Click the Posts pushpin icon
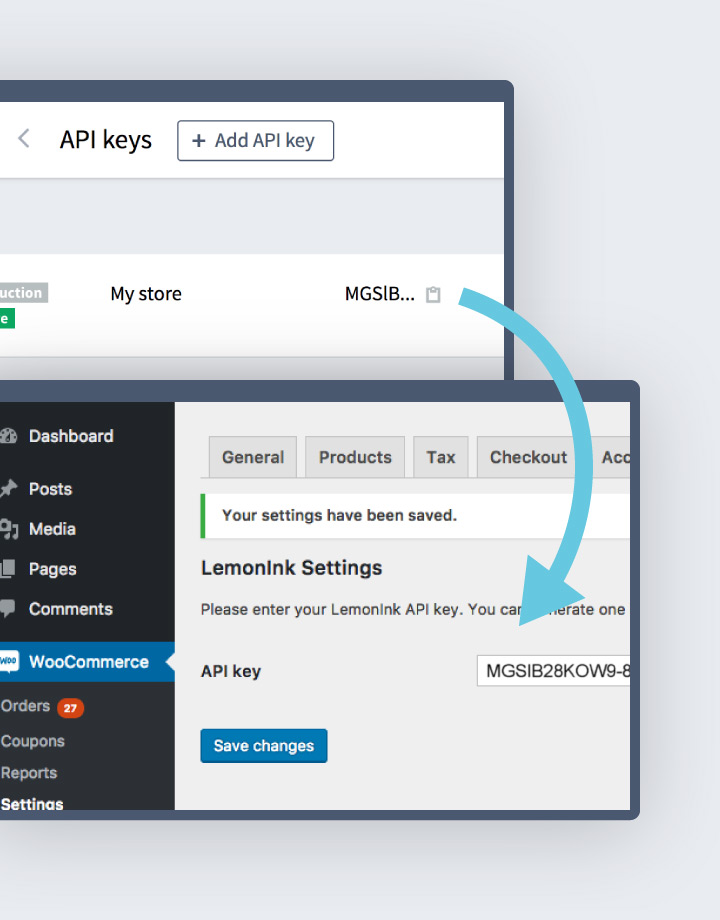Image resolution: width=720 pixels, height=920 pixels. click(9, 489)
